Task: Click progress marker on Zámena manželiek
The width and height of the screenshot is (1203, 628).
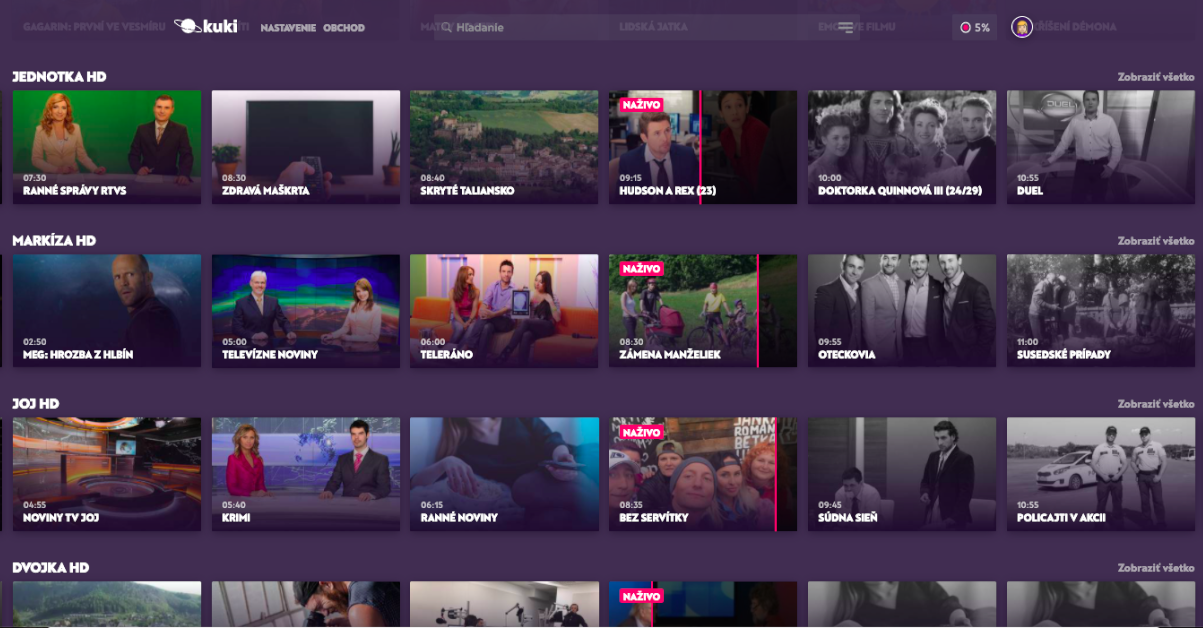Action: click(x=758, y=311)
